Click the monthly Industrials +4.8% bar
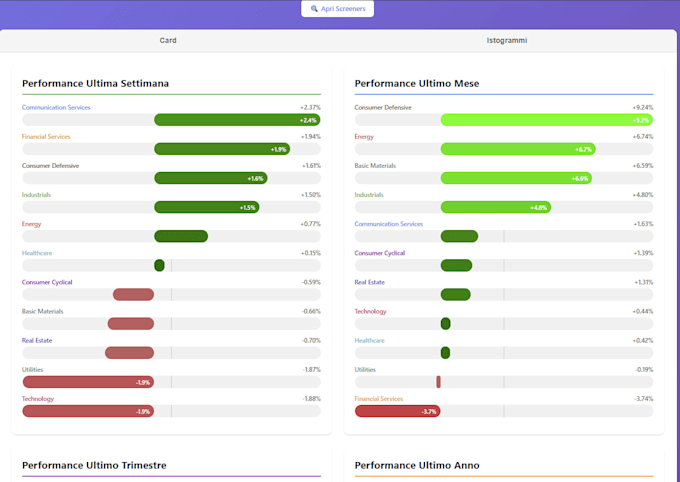 coord(496,207)
